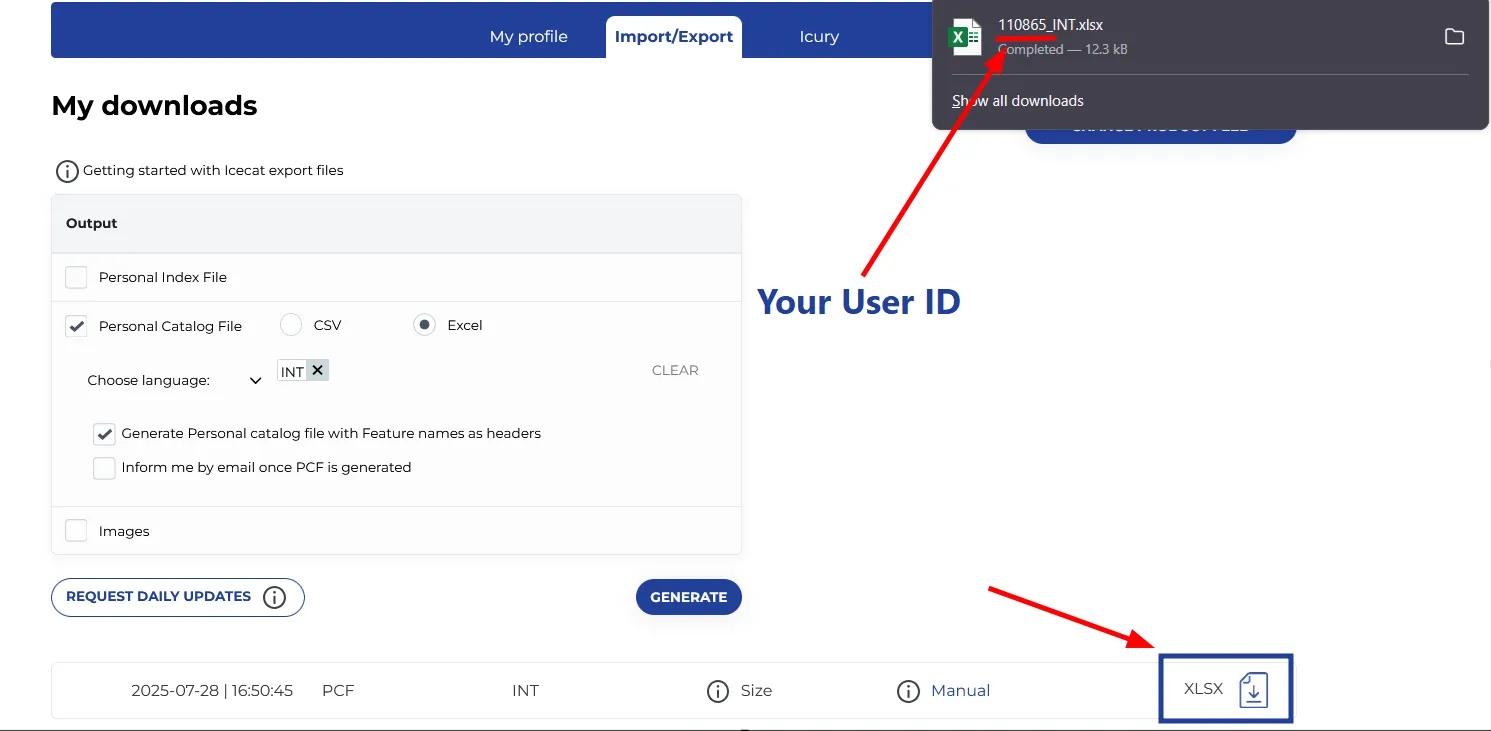Viewport: 1491px width, 731px height.
Task: Uncheck the Personal Catalog File checkbox
Action: click(76, 326)
